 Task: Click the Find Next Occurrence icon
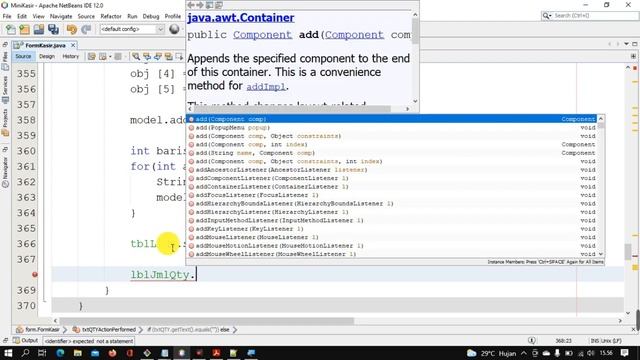158,57
